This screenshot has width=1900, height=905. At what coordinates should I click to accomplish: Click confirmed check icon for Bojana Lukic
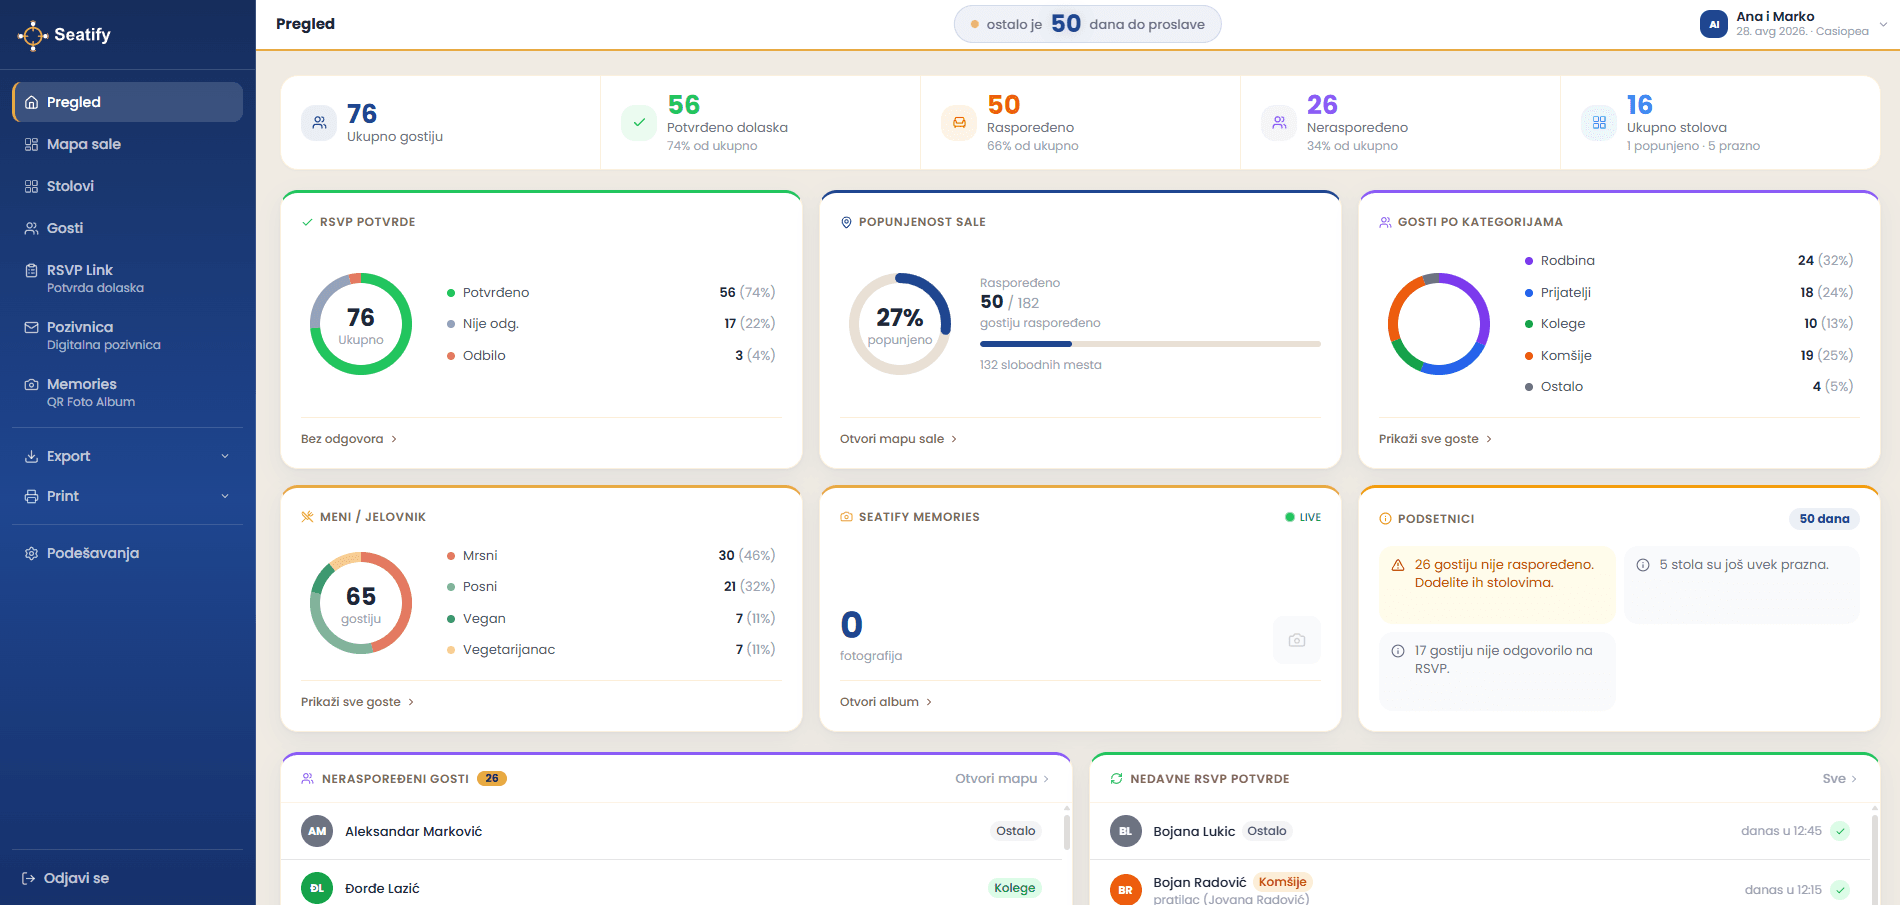coord(1840,831)
